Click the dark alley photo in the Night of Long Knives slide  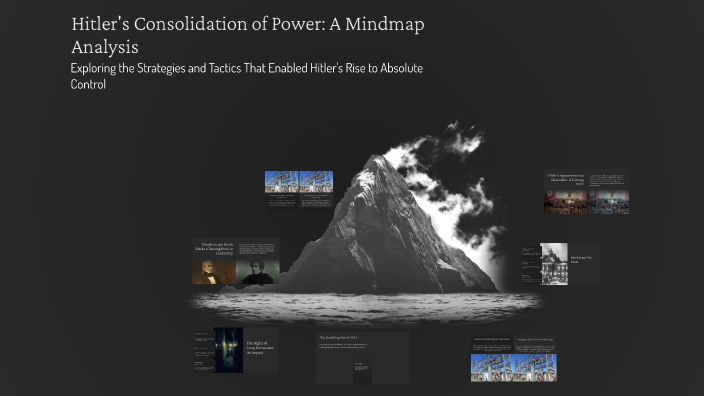(228, 350)
